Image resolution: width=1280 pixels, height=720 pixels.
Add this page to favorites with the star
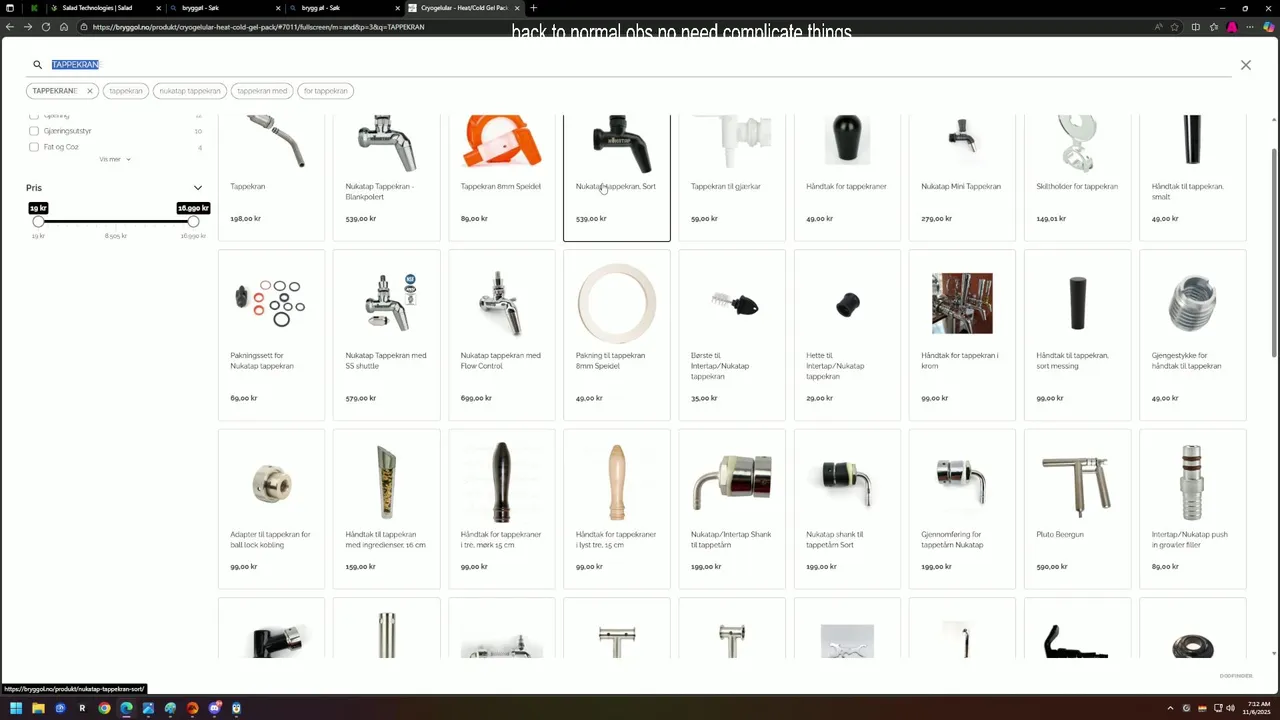1174,27
